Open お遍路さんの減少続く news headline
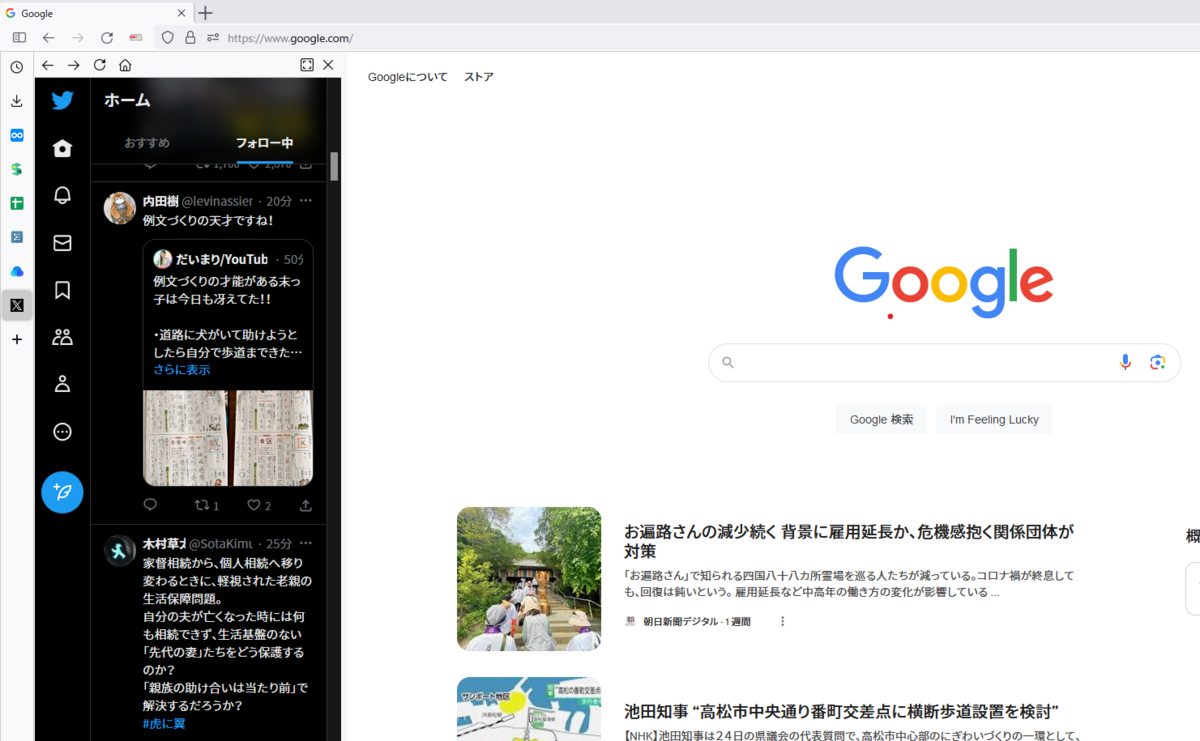 [849, 541]
